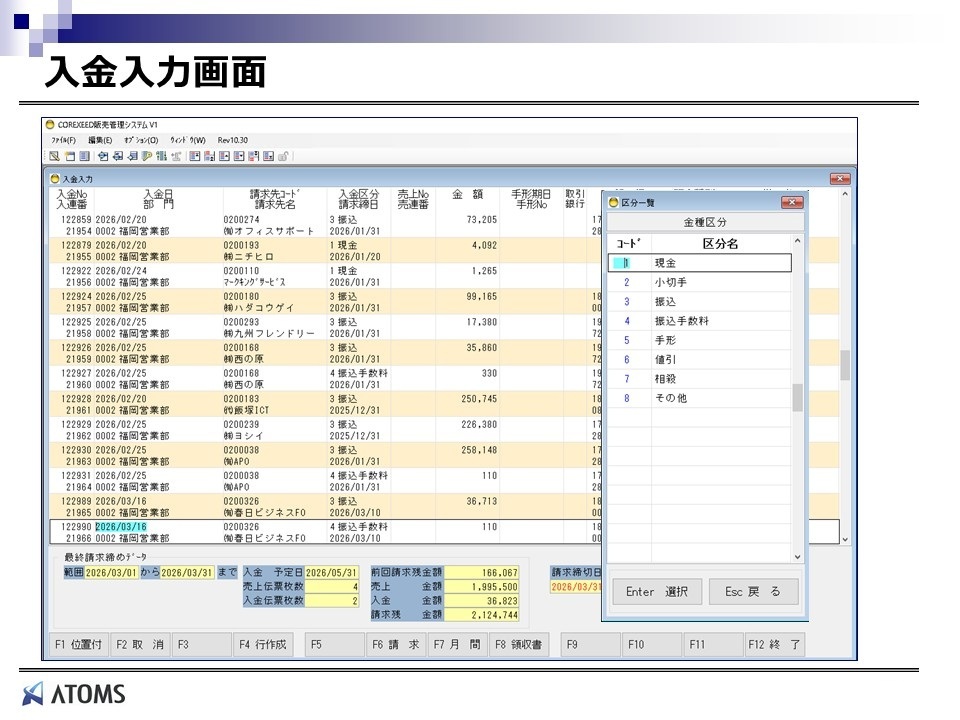
Task: Click the F4 行作成 function button
Action: 263,645
